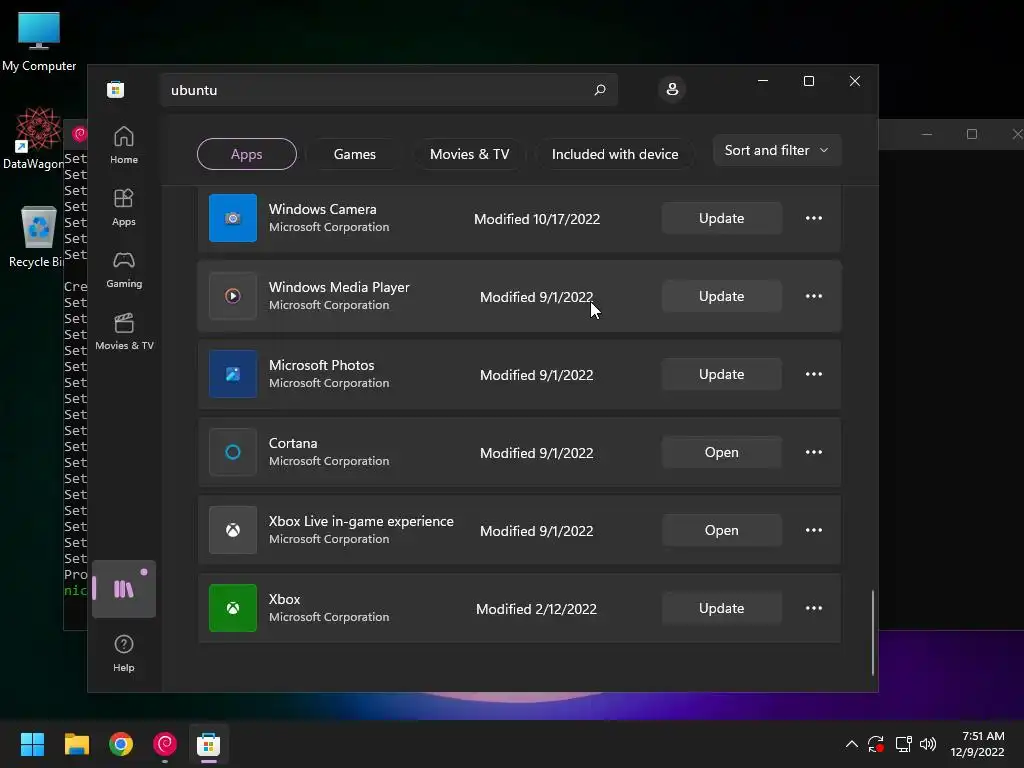The height and width of the screenshot is (768, 1024).
Task: Click Microsoft Store taskbar icon
Action: pos(208,744)
